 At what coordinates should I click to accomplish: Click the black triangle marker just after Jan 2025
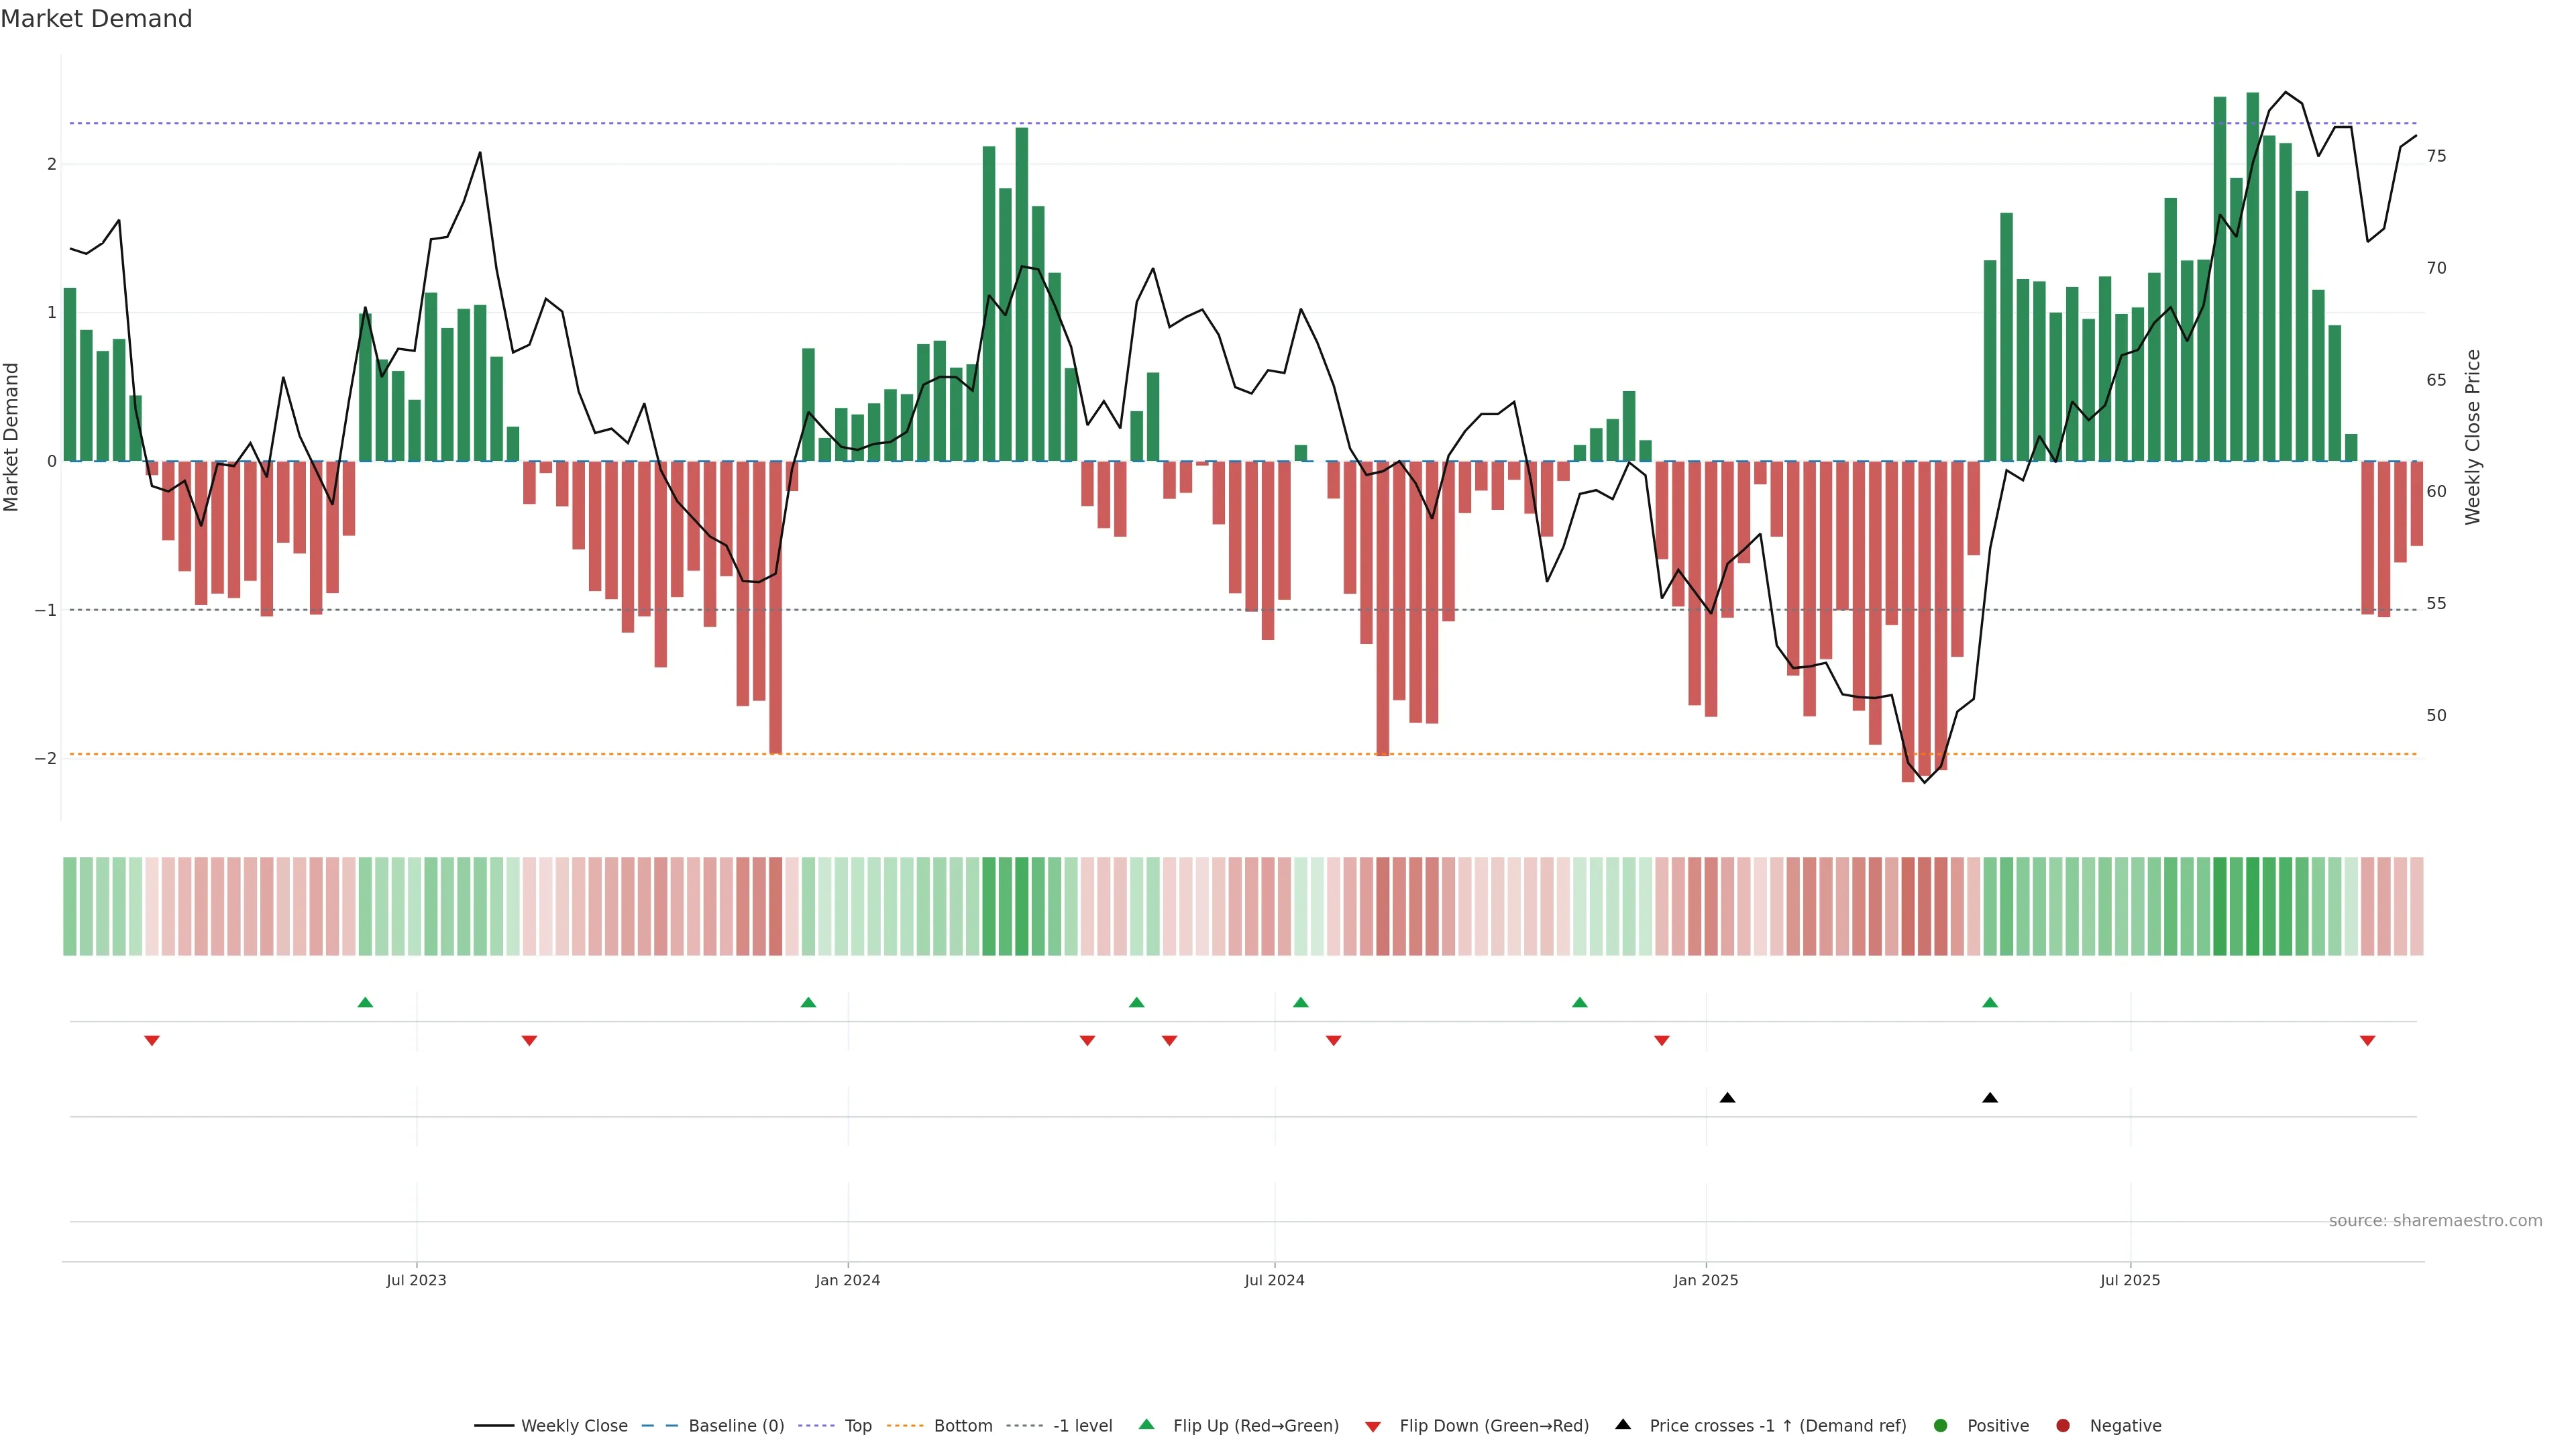(x=1727, y=1098)
